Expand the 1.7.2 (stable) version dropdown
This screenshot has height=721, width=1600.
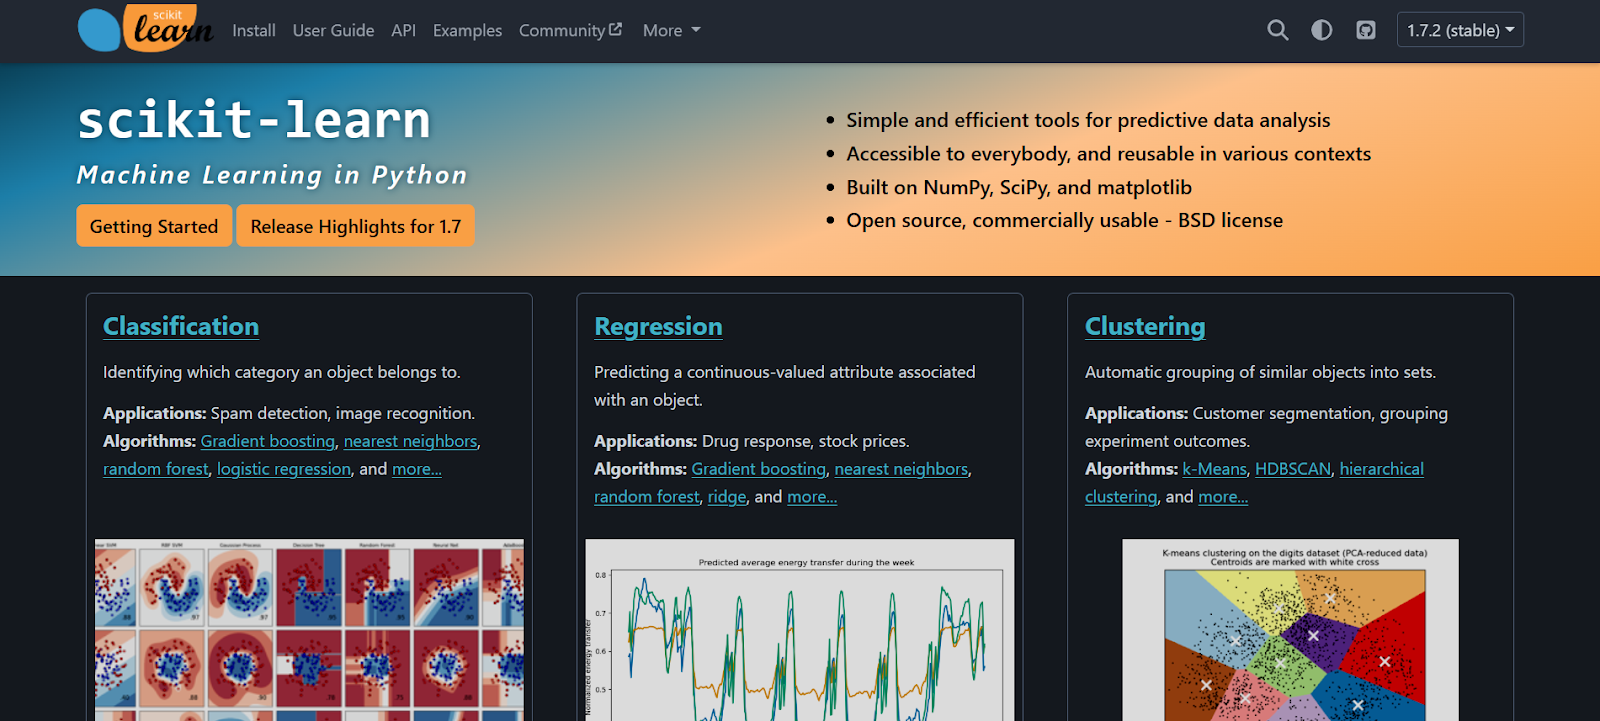click(1459, 30)
